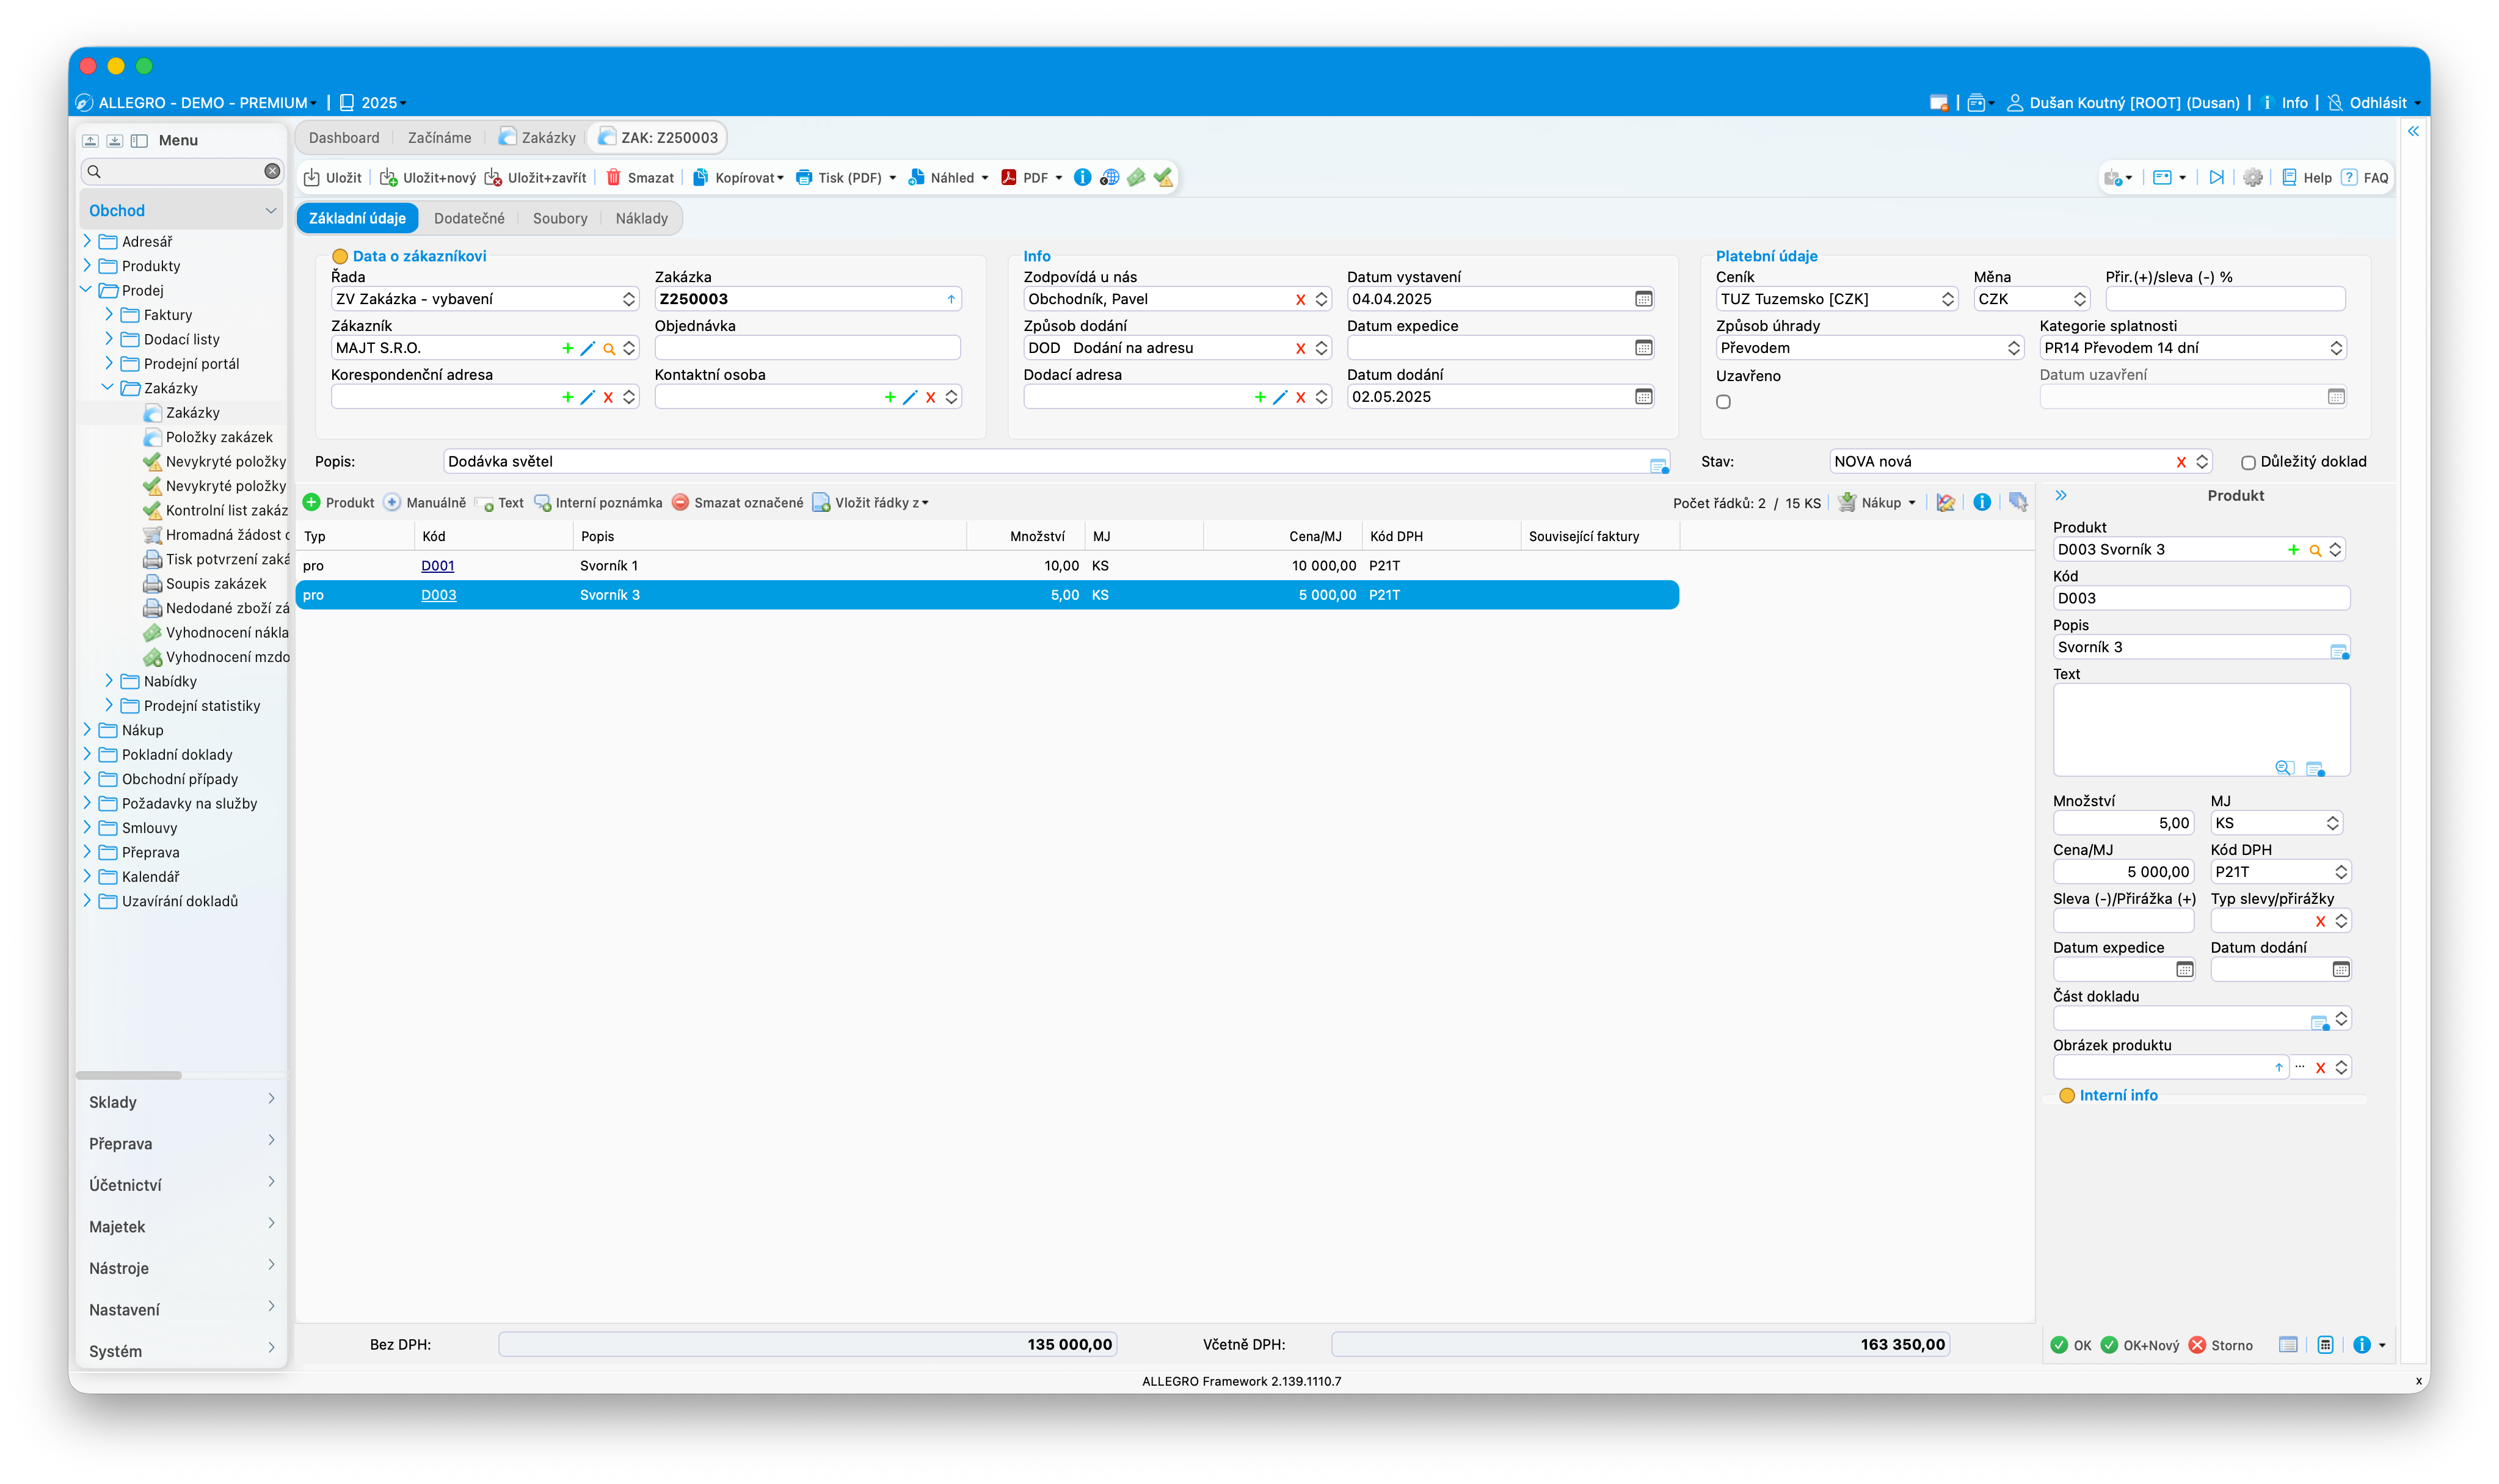This screenshot has height=1484, width=2499.
Task: Collapse the Produkt side panel arrows
Action: coord(2060,496)
